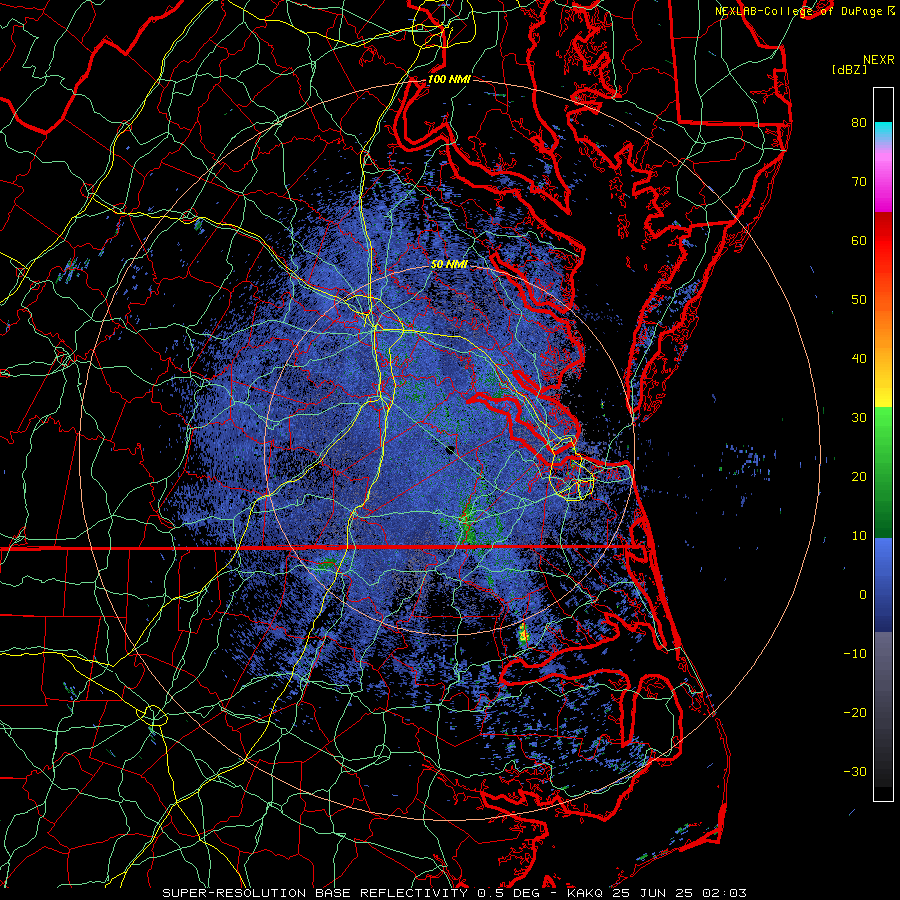Click the 40 dBZ scale value
The width and height of the screenshot is (900, 900).
coord(859,359)
